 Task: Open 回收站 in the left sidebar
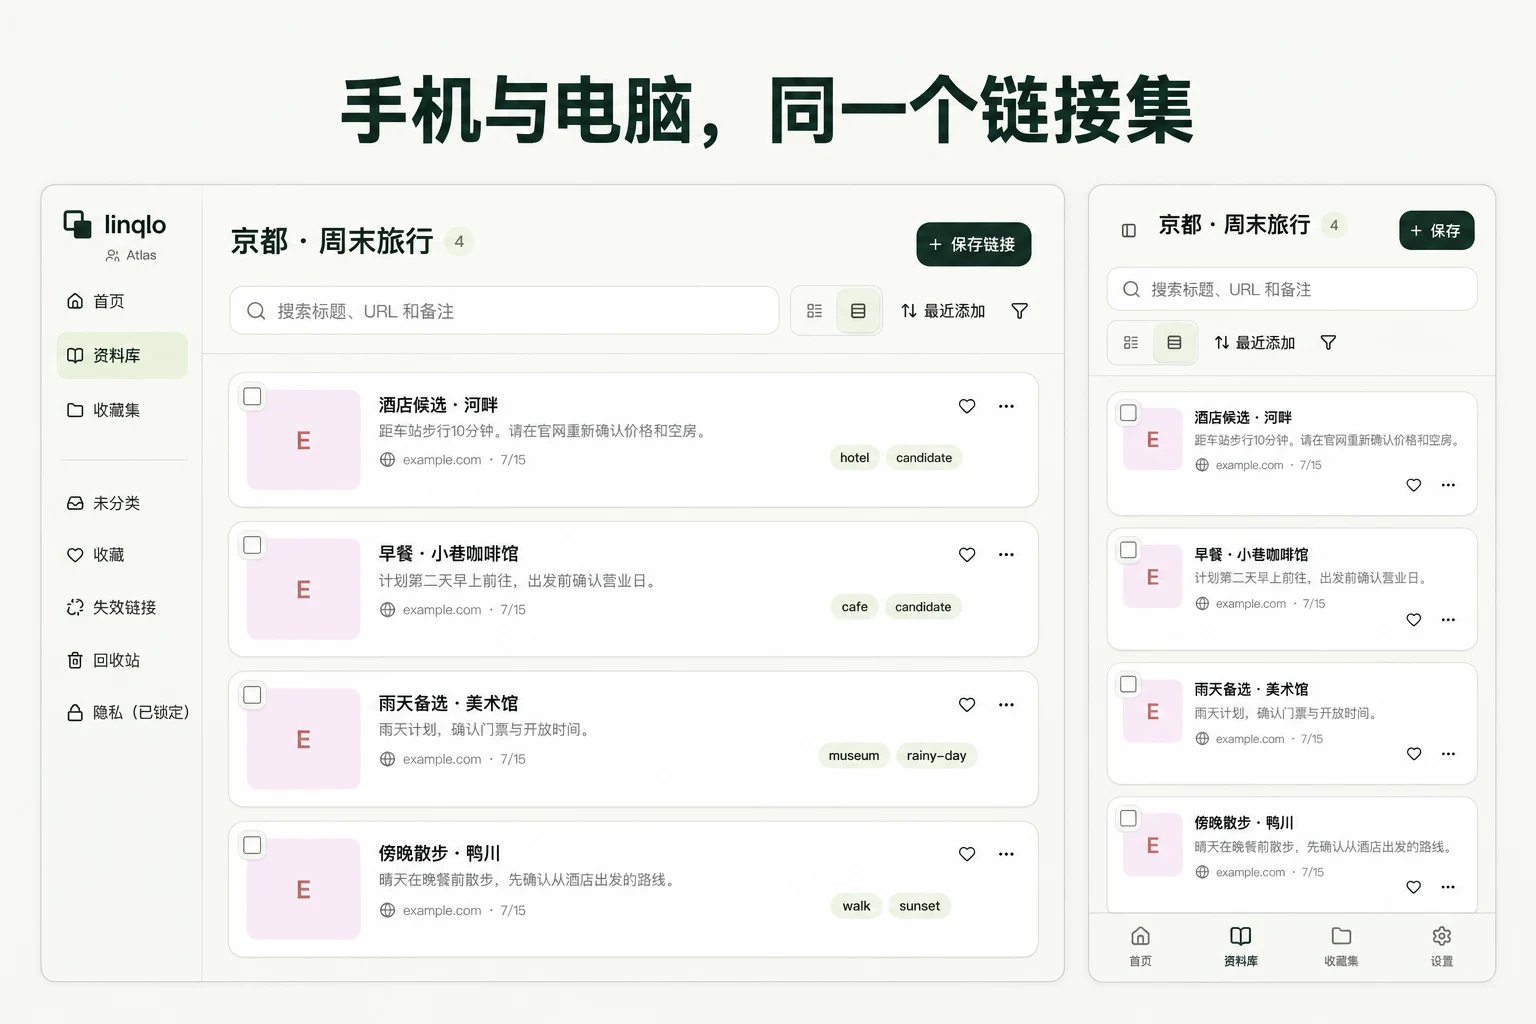pyautogui.click(x=122, y=660)
